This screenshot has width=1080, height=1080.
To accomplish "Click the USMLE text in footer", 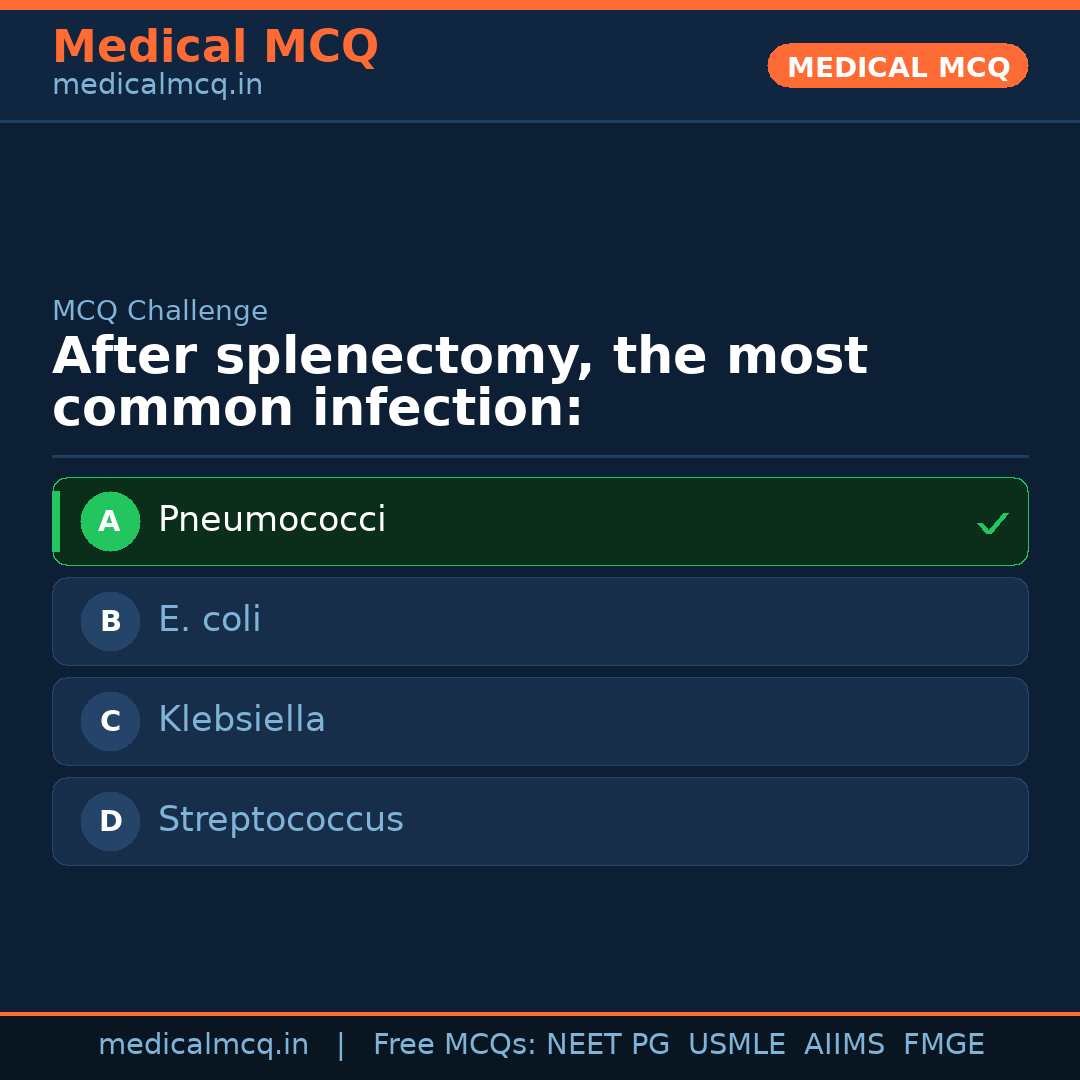I will pyautogui.click(x=736, y=1045).
